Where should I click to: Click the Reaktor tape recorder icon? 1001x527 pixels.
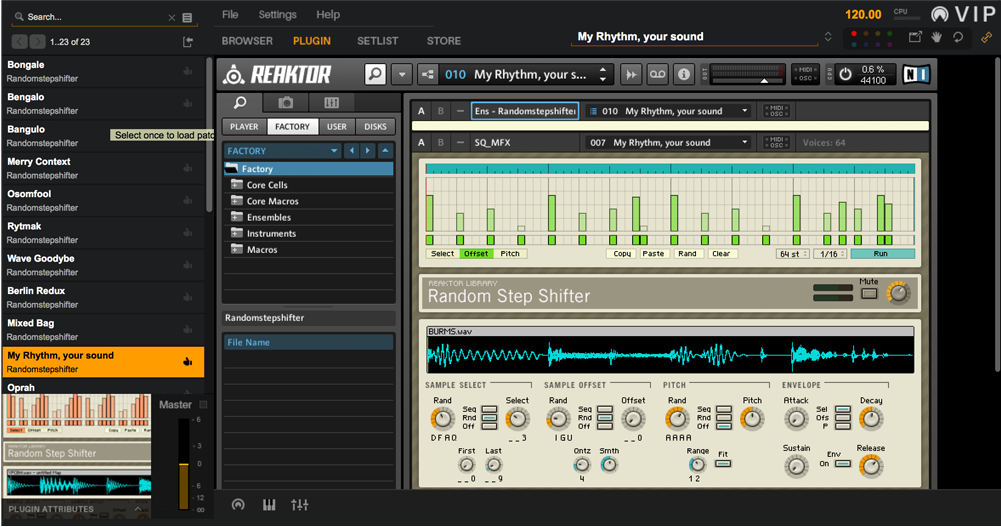pyautogui.click(x=657, y=75)
